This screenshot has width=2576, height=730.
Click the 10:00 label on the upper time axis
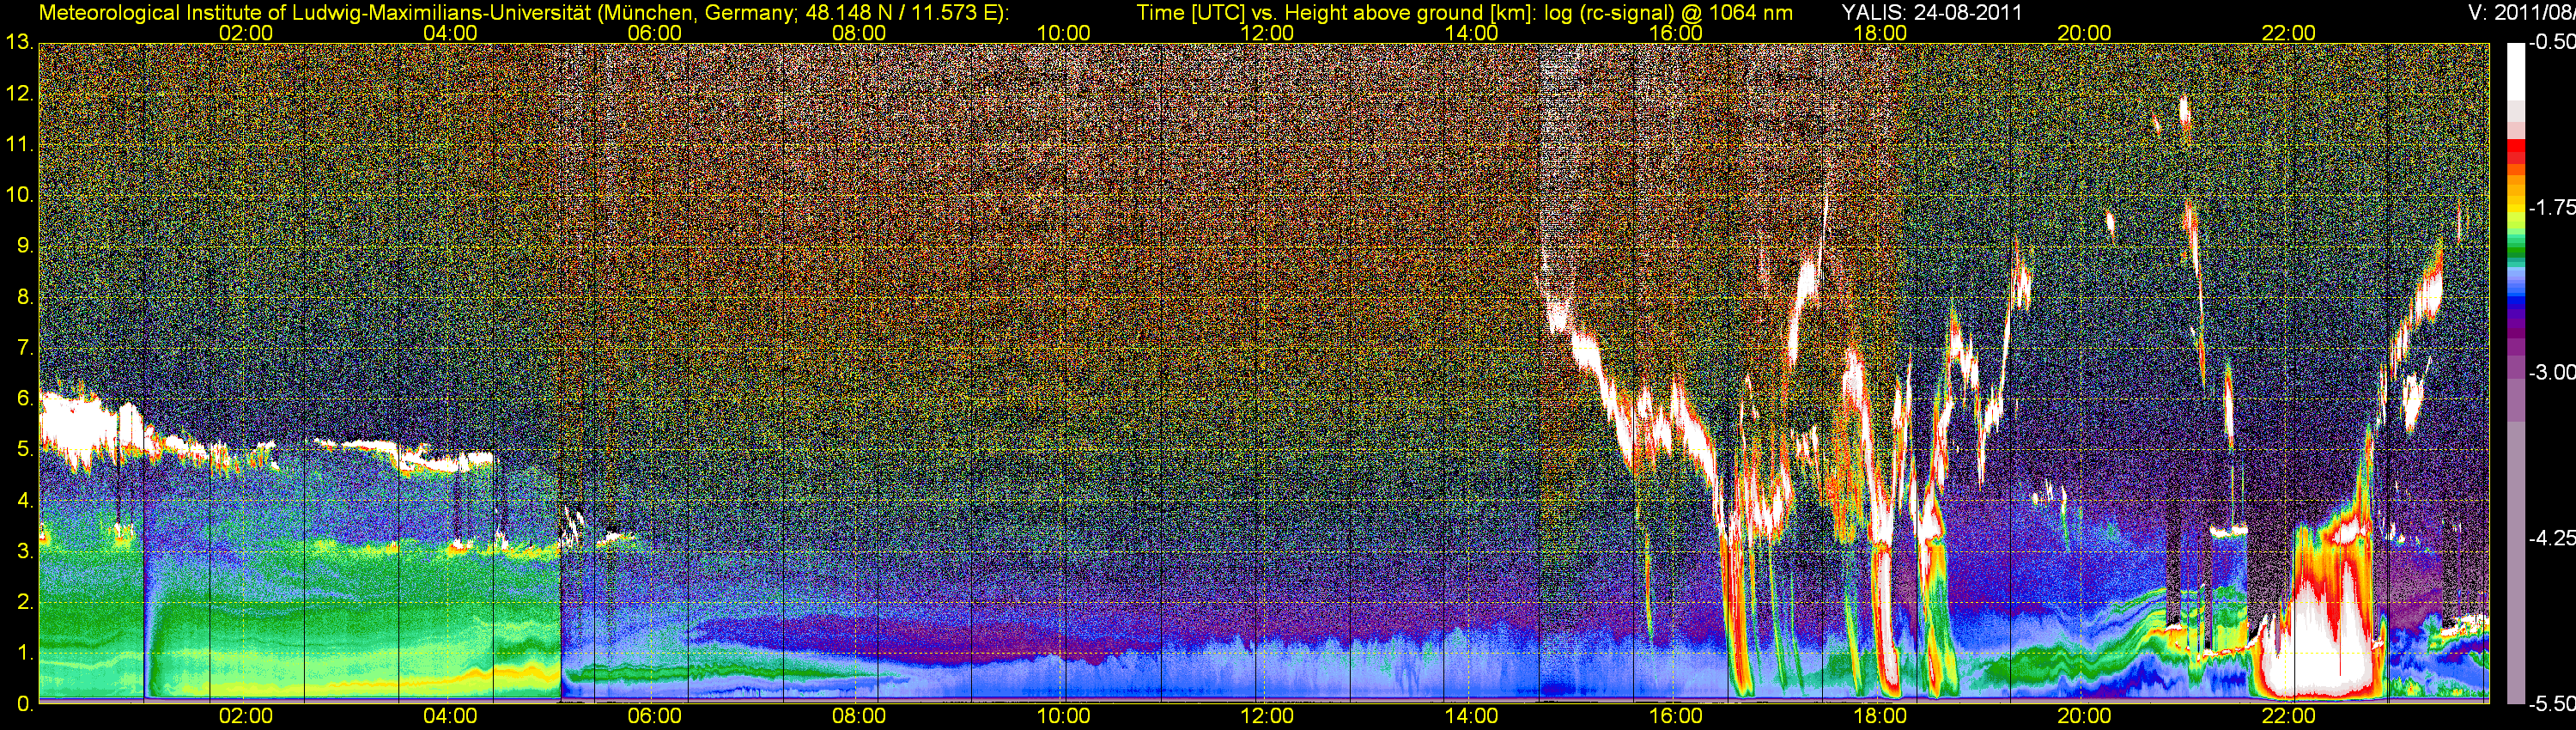click(x=1063, y=33)
